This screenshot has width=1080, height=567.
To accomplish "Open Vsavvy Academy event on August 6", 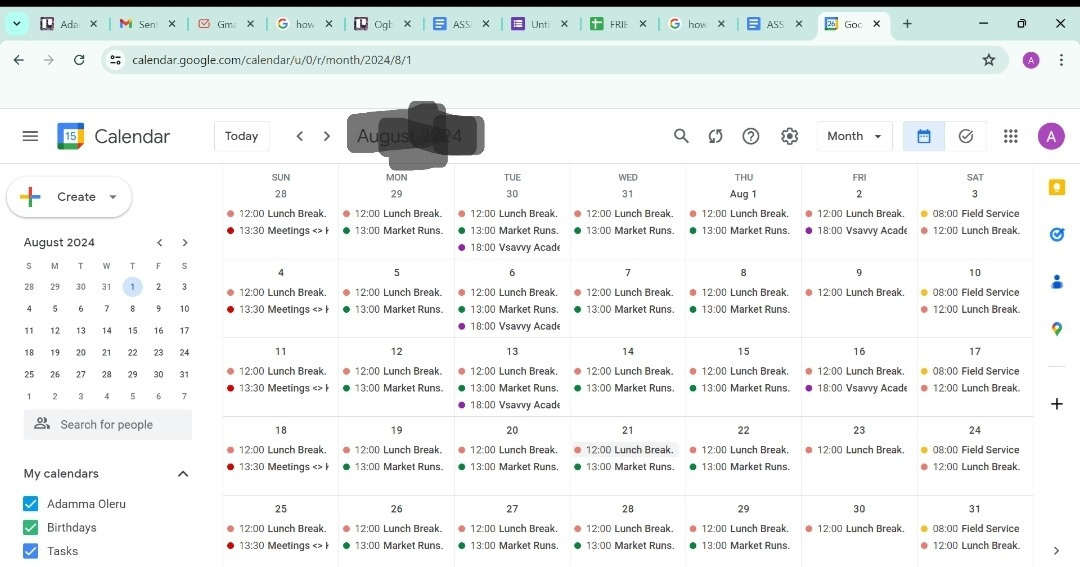I will [512, 327].
